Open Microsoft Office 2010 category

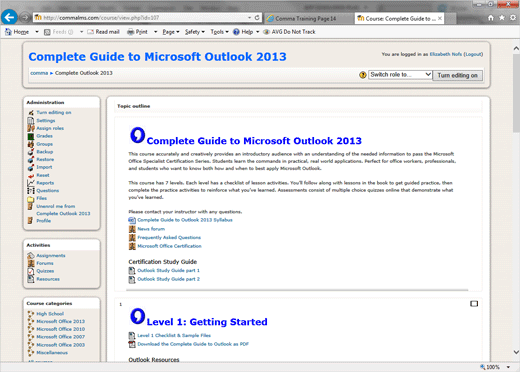(61, 329)
